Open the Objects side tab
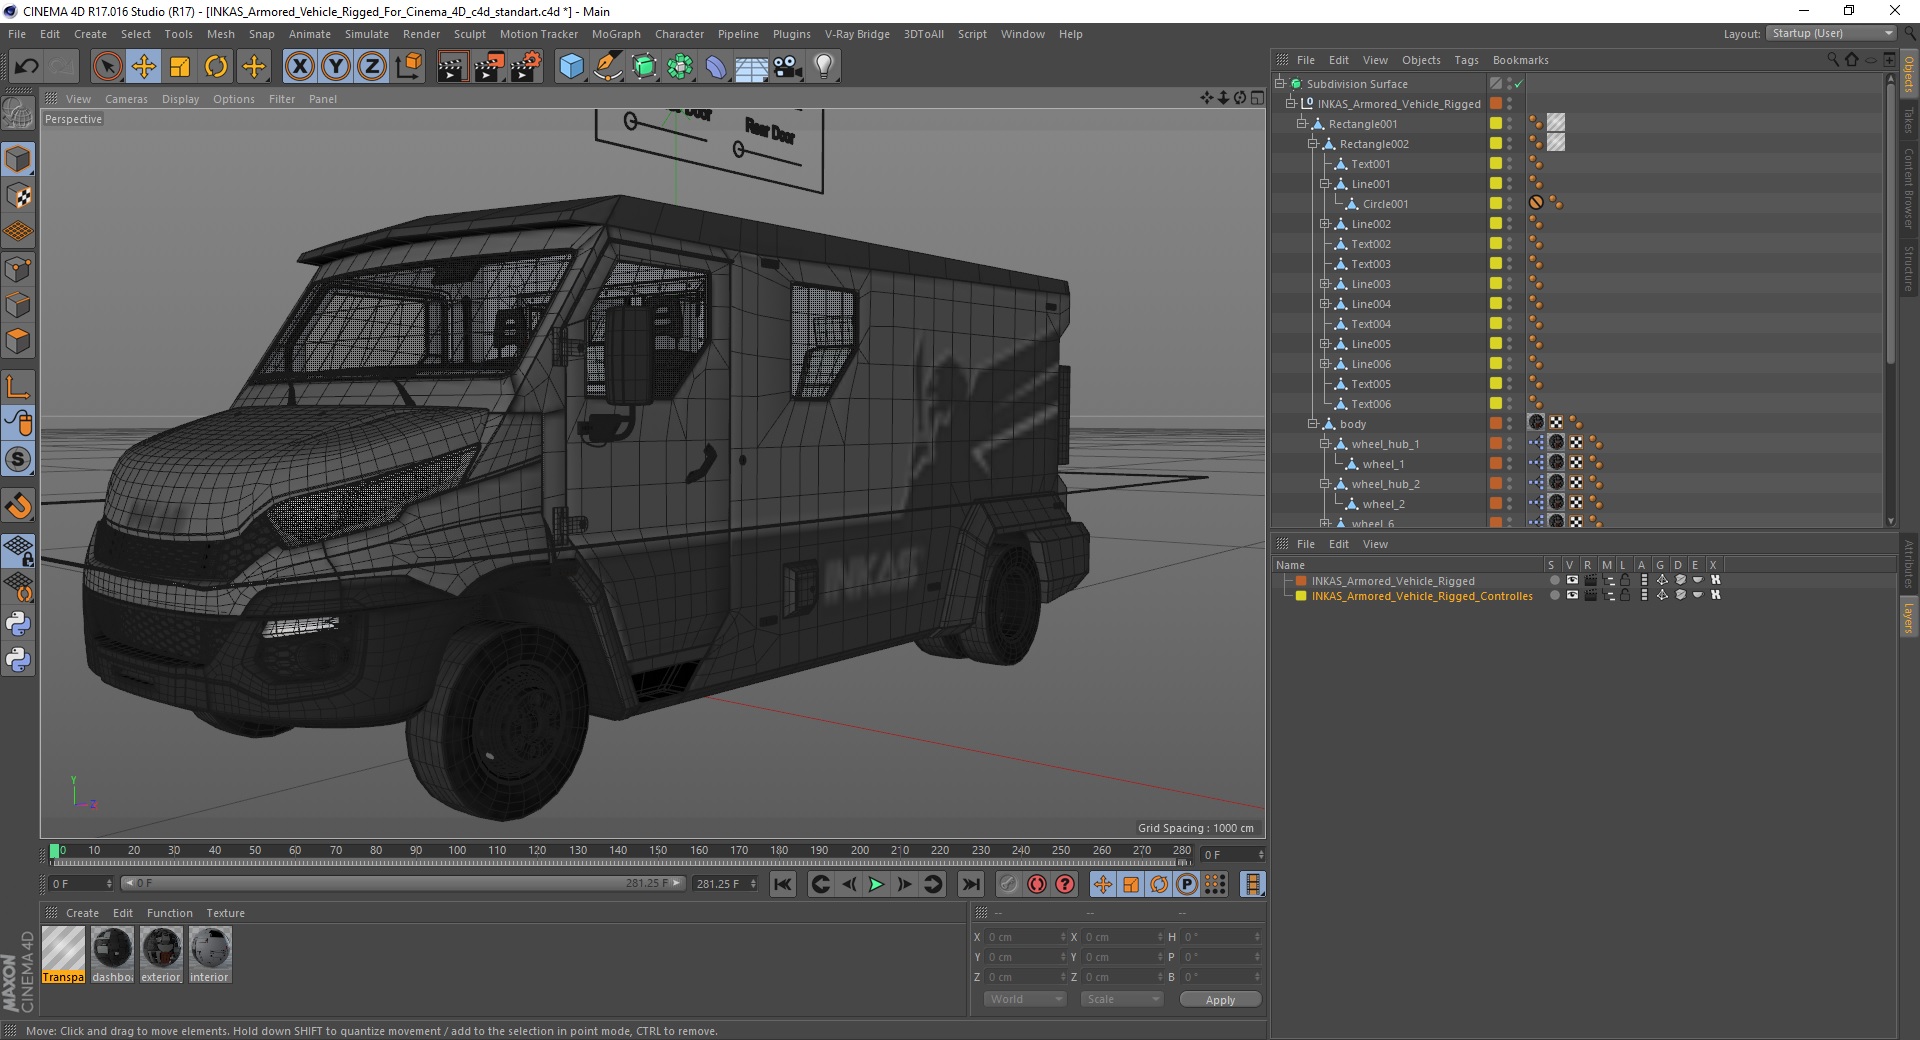1920x1040 pixels. click(1909, 75)
